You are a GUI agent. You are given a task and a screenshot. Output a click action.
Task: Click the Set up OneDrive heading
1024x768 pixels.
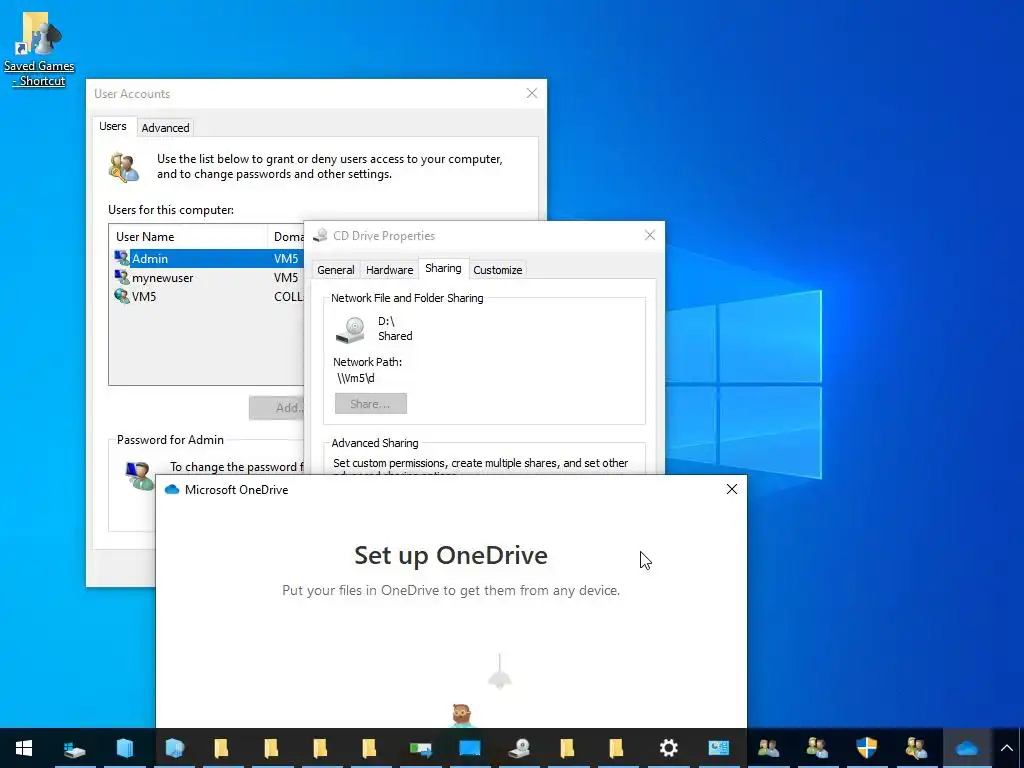coord(451,555)
